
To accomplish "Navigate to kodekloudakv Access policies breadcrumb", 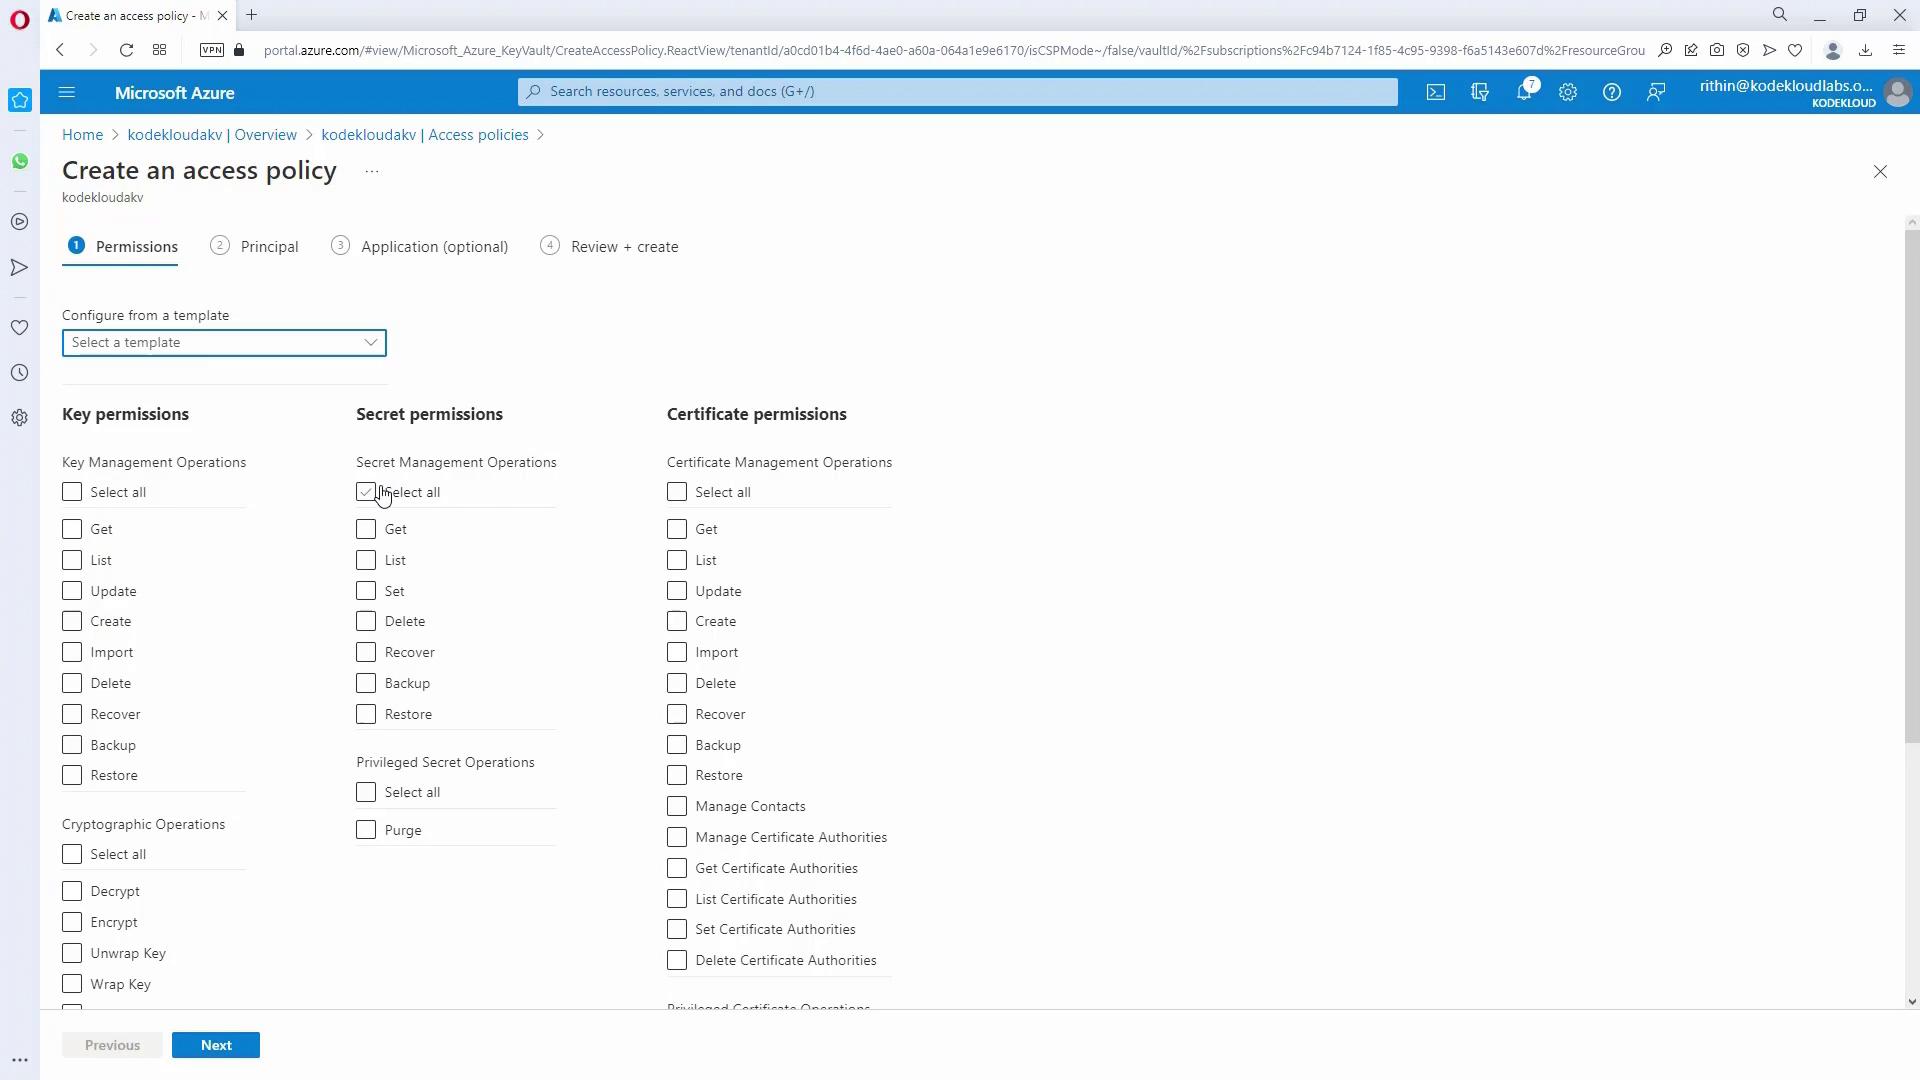I will (x=425, y=135).
